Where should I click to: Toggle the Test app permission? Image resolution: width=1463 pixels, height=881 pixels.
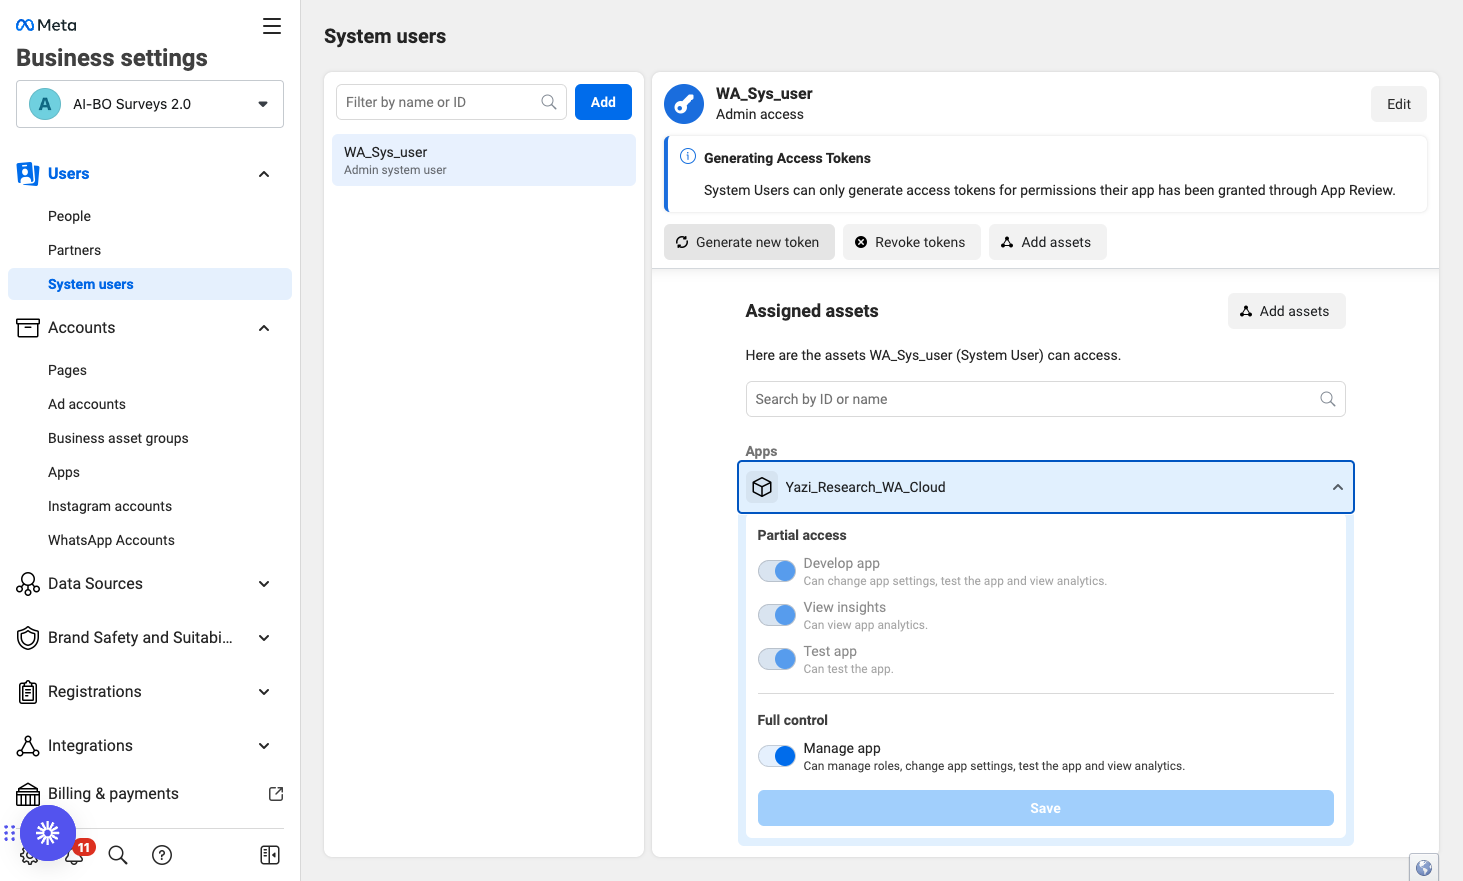point(777,659)
